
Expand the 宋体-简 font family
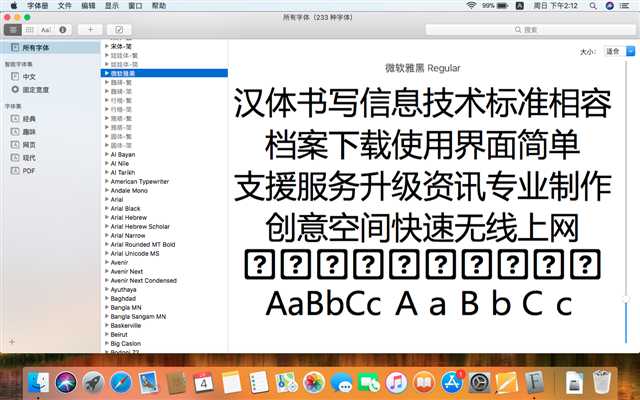(x=107, y=46)
